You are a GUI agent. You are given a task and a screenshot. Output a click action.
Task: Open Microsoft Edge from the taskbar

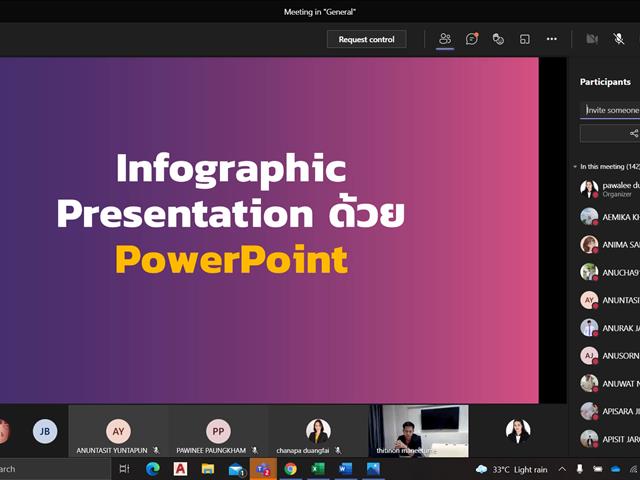(153, 469)
